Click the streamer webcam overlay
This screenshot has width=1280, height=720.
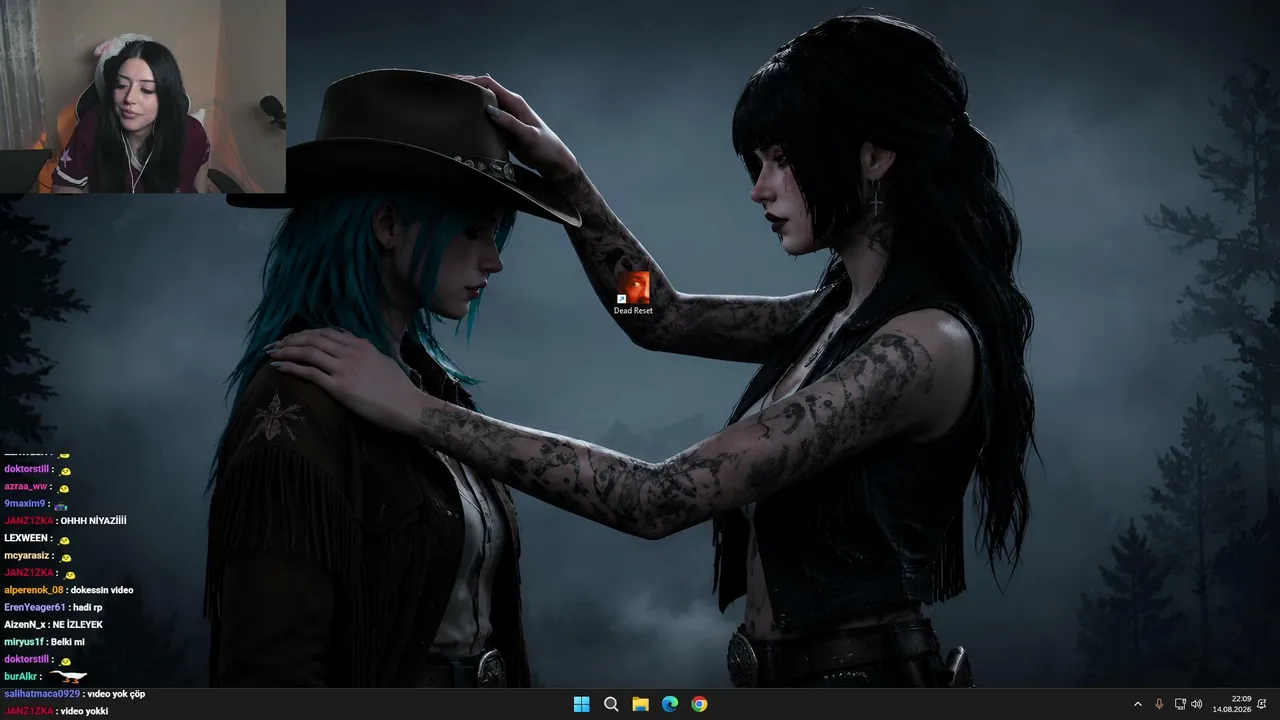tap(143, 96)
